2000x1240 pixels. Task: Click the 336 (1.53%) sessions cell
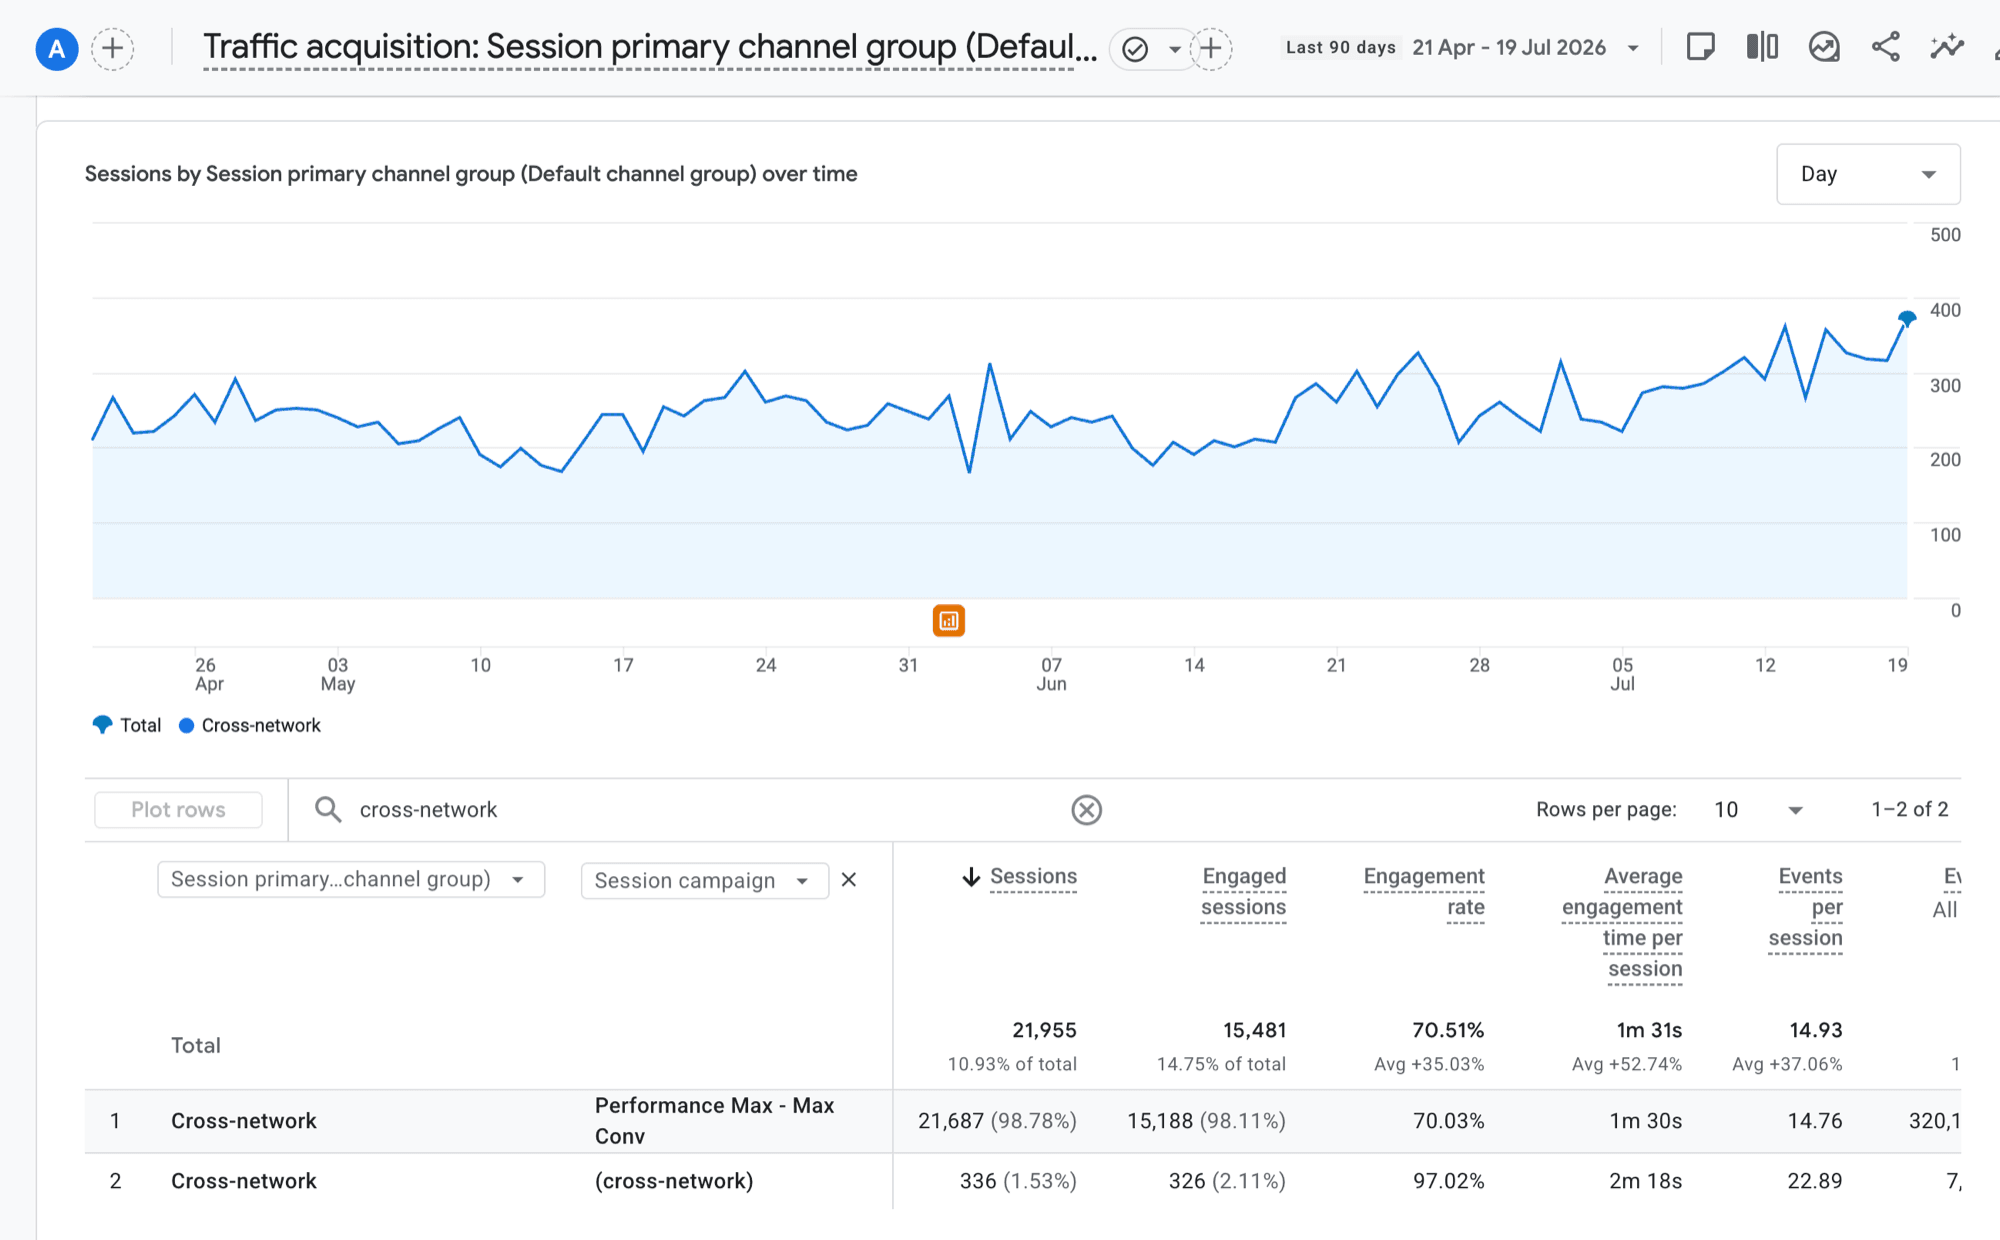tap(1018, 1181)
